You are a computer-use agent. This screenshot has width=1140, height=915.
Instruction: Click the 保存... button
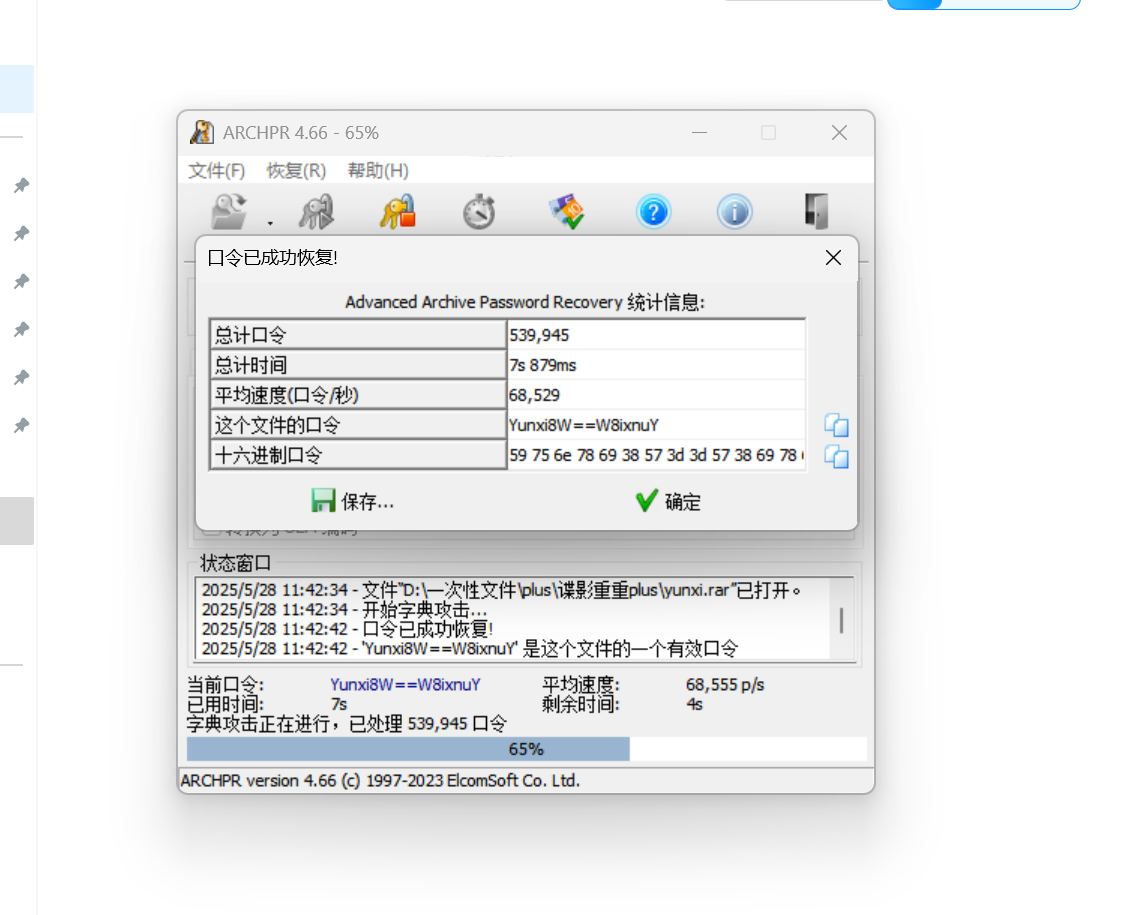coord(353,501)
